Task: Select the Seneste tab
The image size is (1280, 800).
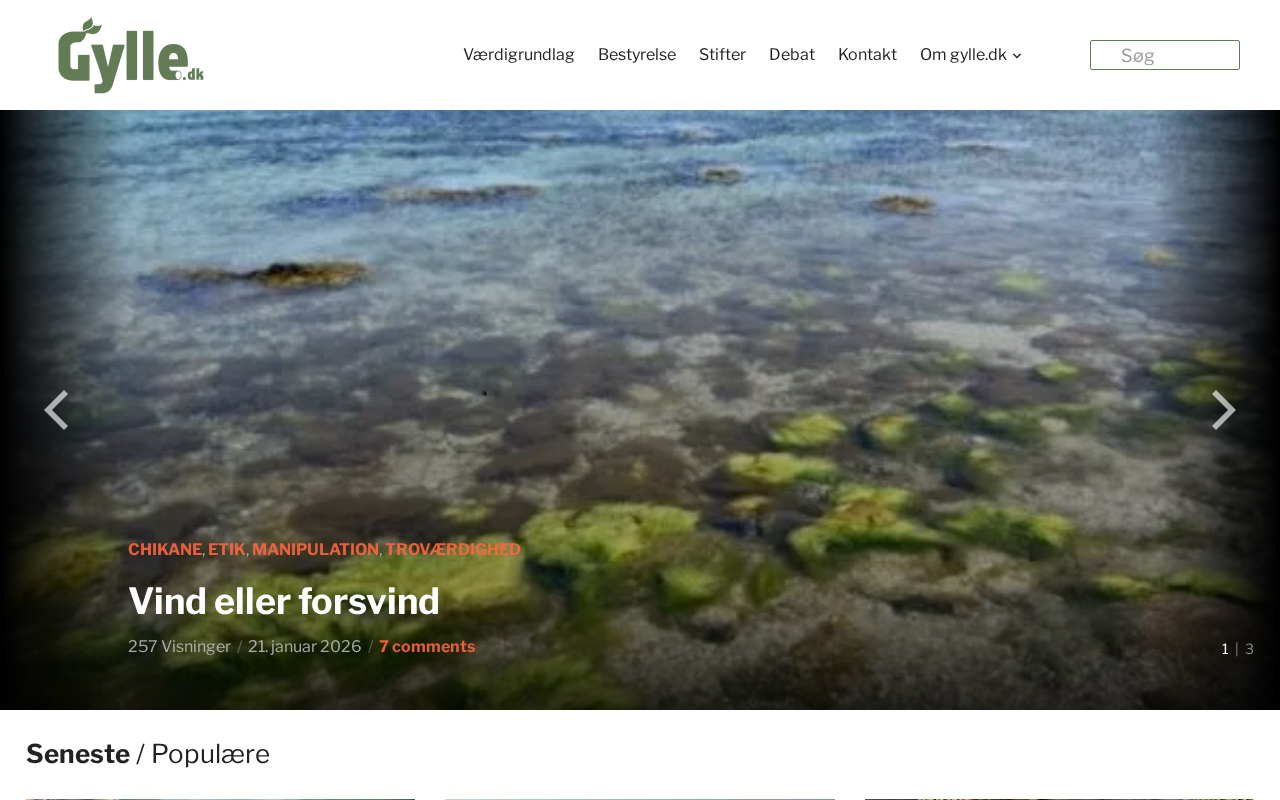Action: coord(78,754)
